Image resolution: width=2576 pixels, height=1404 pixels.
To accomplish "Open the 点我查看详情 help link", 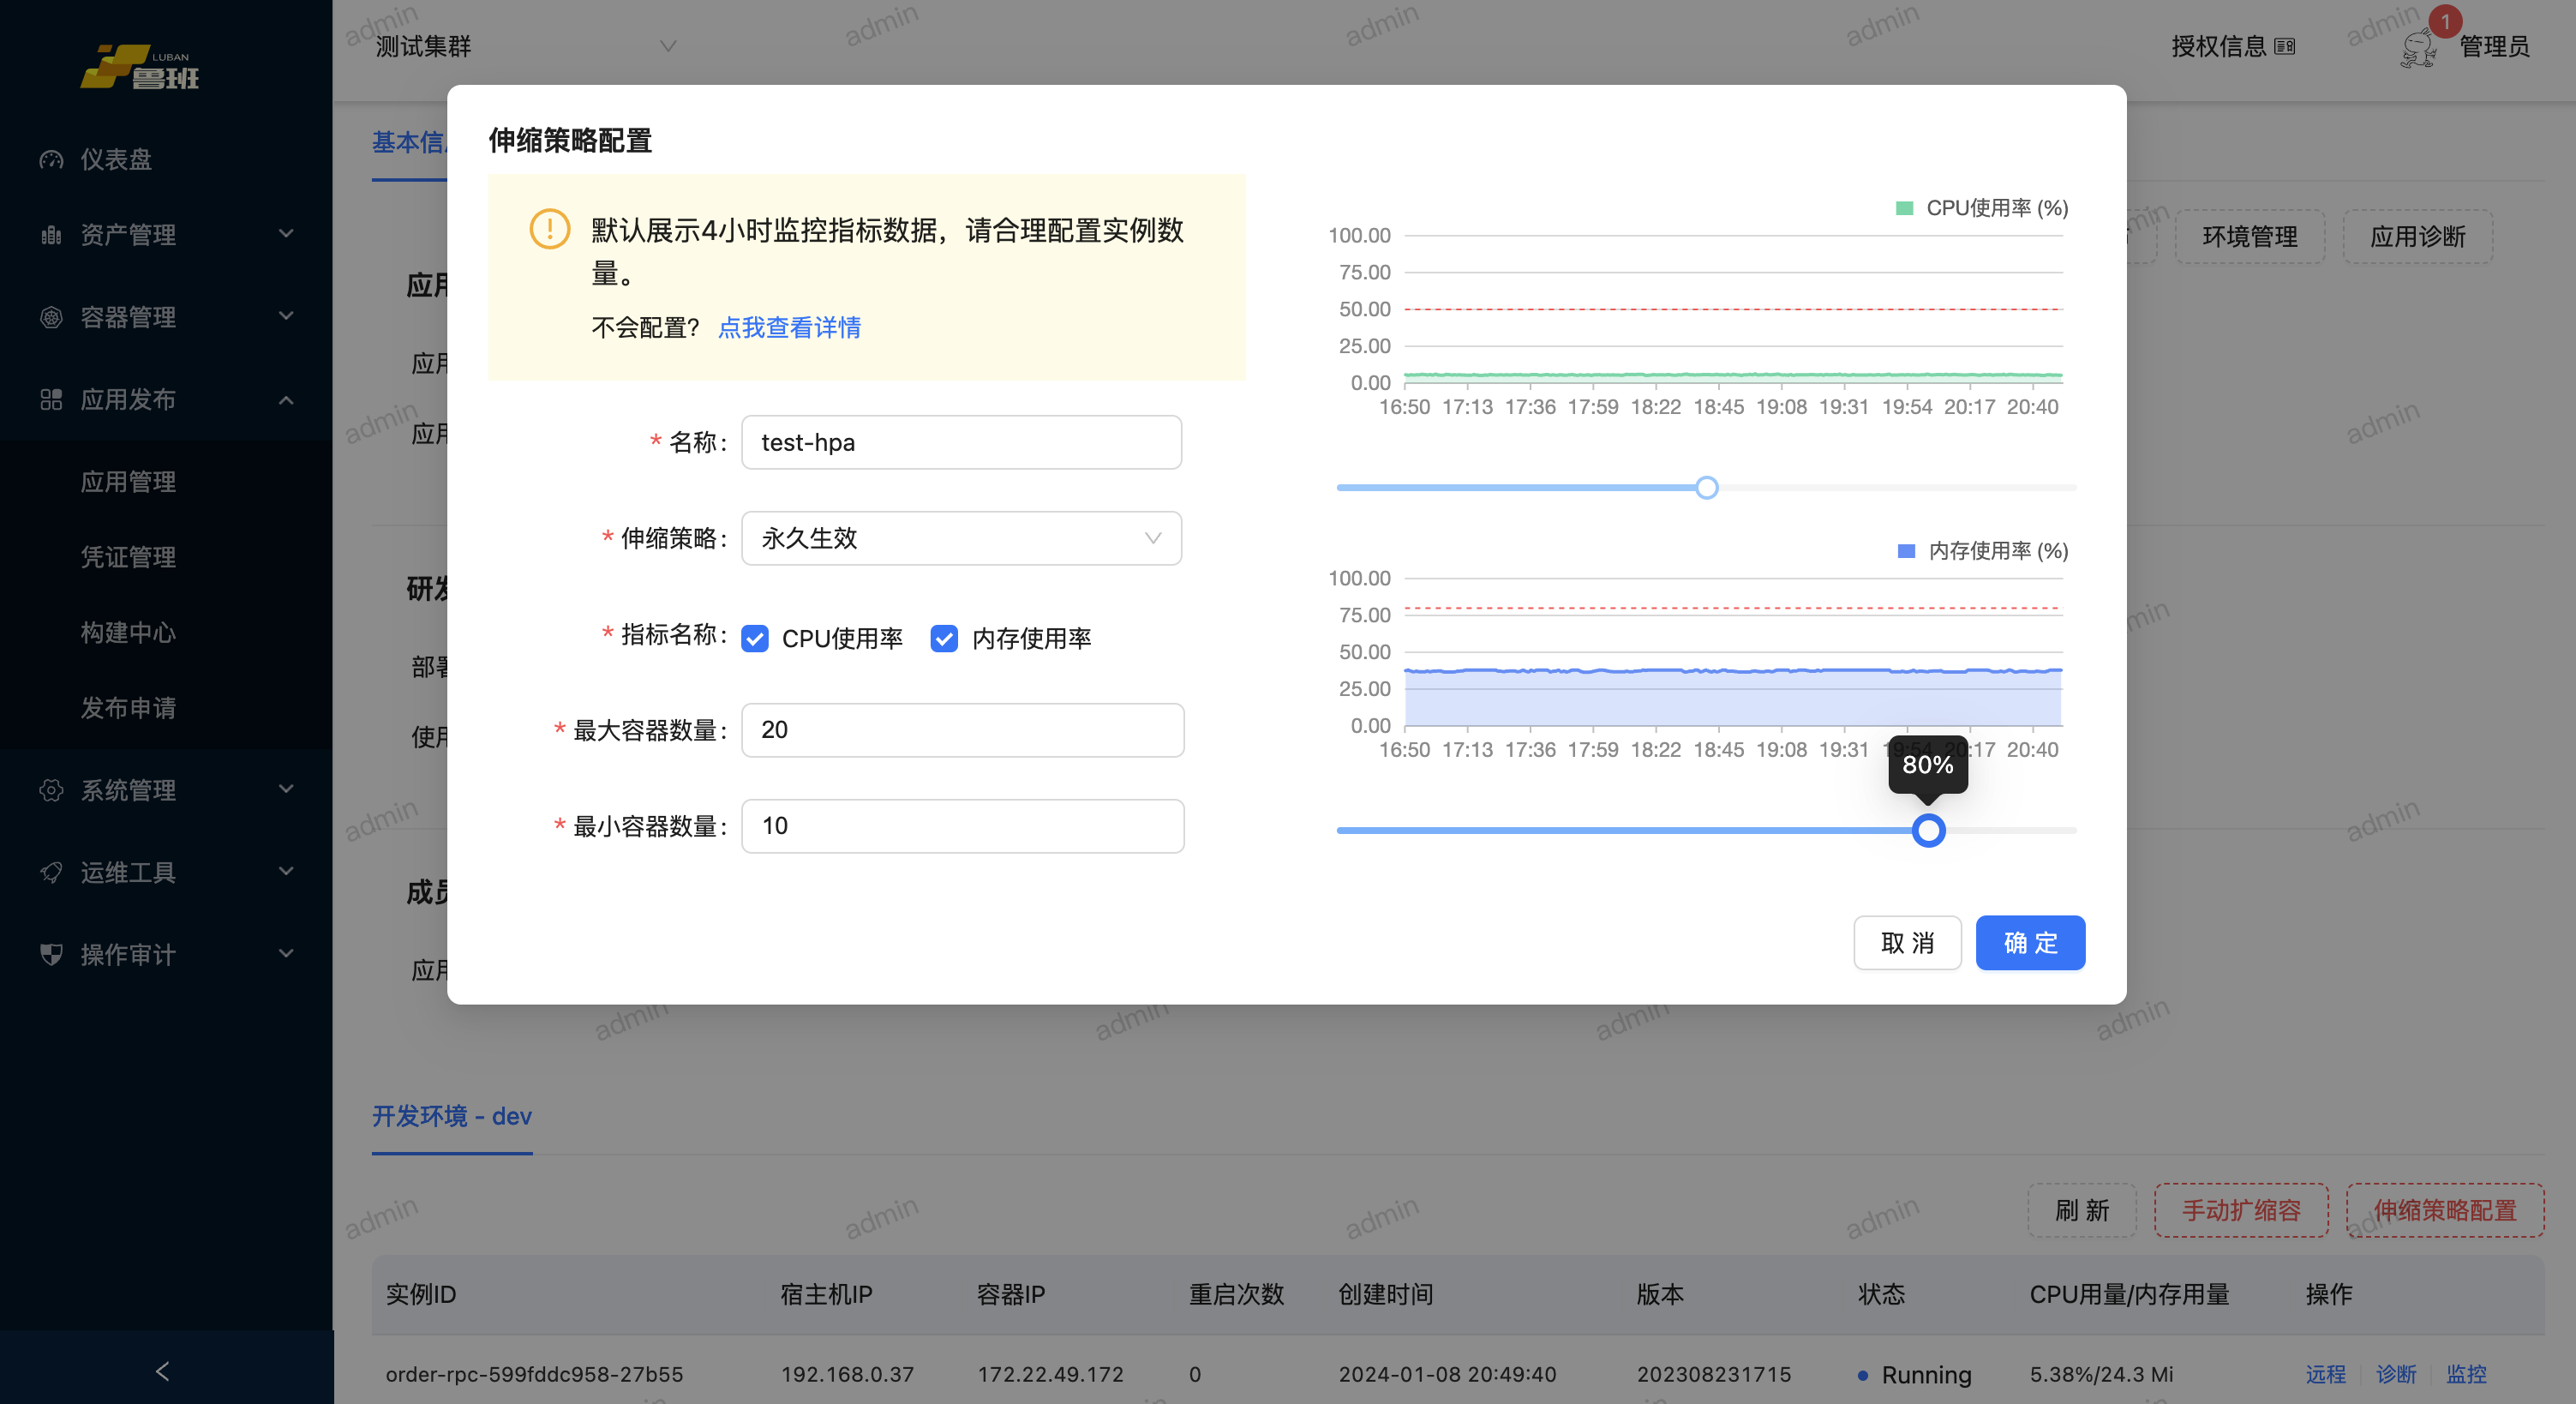I will tap(789, 327).
